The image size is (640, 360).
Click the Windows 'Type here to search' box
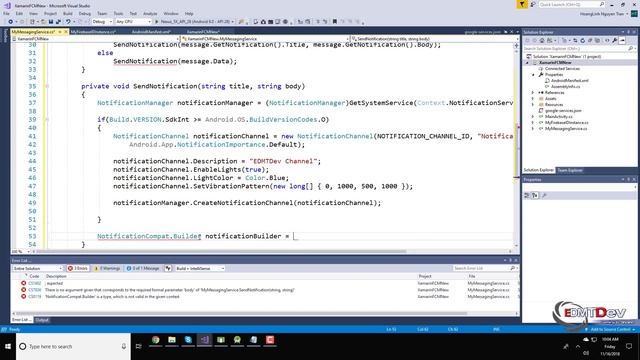pos(73,347)
